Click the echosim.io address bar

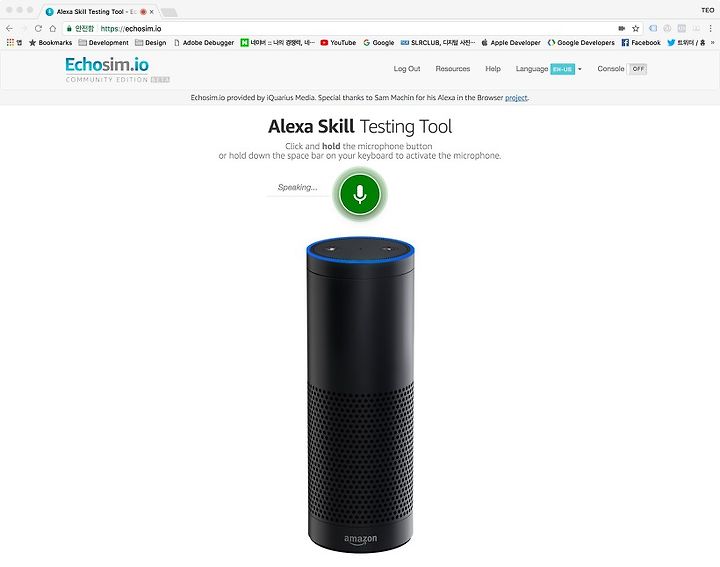click(x=340, y=28)
